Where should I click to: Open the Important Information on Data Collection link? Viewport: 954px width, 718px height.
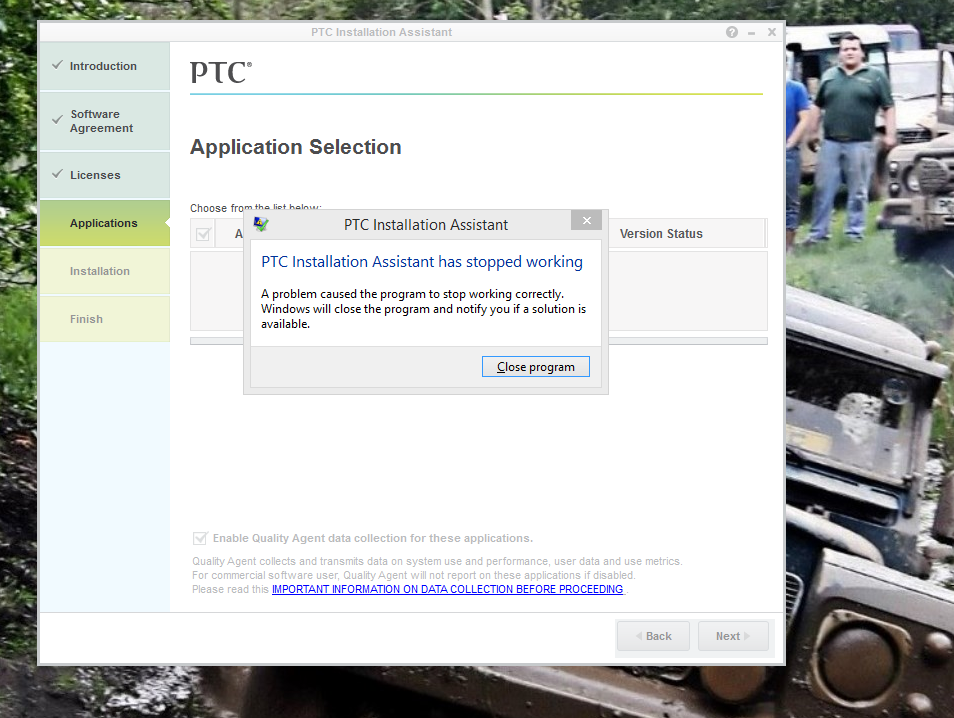(447, 589)
